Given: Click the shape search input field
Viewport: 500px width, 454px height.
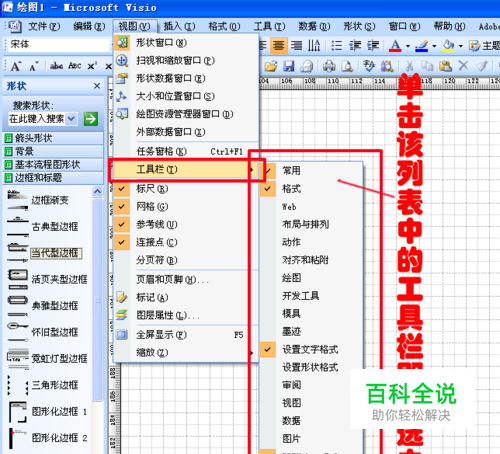Looking at the screenshot, I should 37,119.
